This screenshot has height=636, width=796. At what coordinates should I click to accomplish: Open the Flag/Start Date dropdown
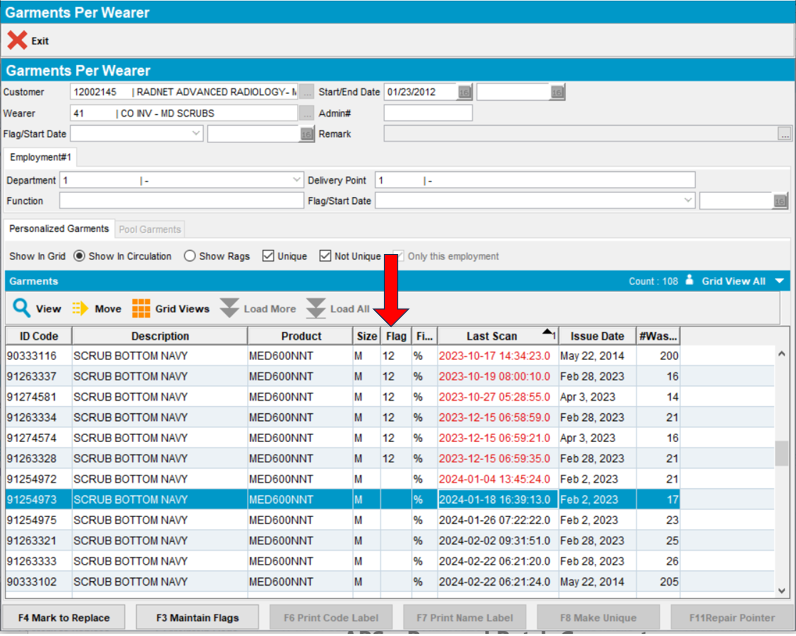(195, 134)
